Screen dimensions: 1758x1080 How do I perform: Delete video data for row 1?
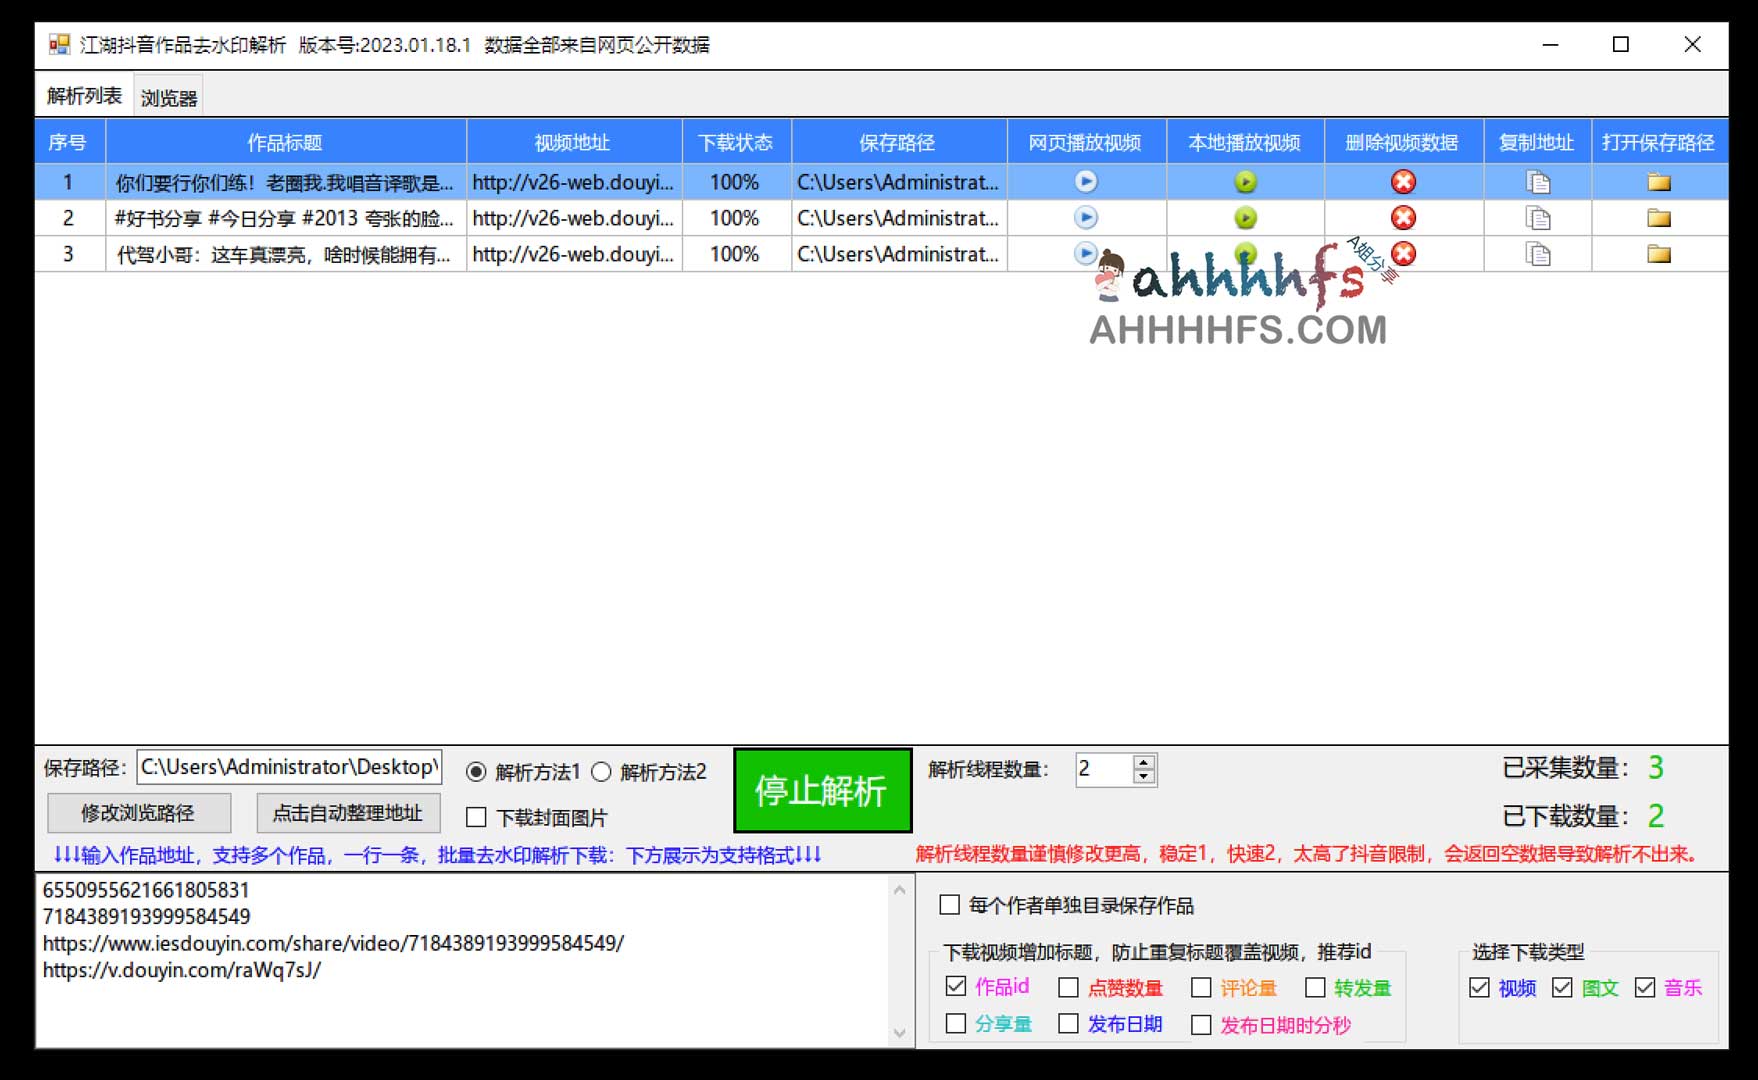[x=1404, y=182]
